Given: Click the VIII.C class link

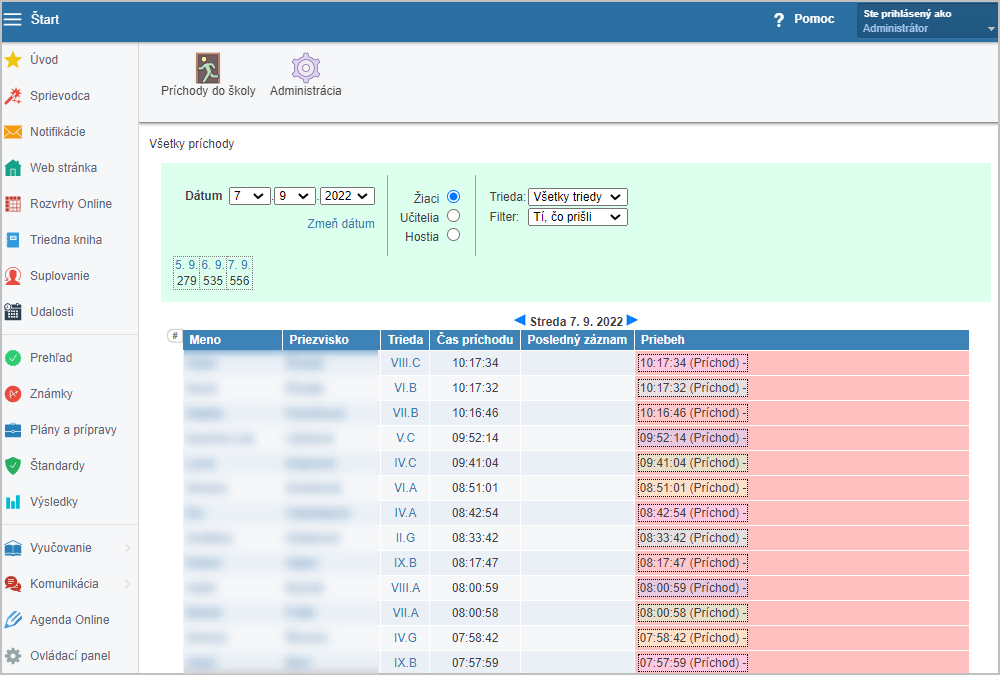Looking at the screenshot, I should point(405,363).
